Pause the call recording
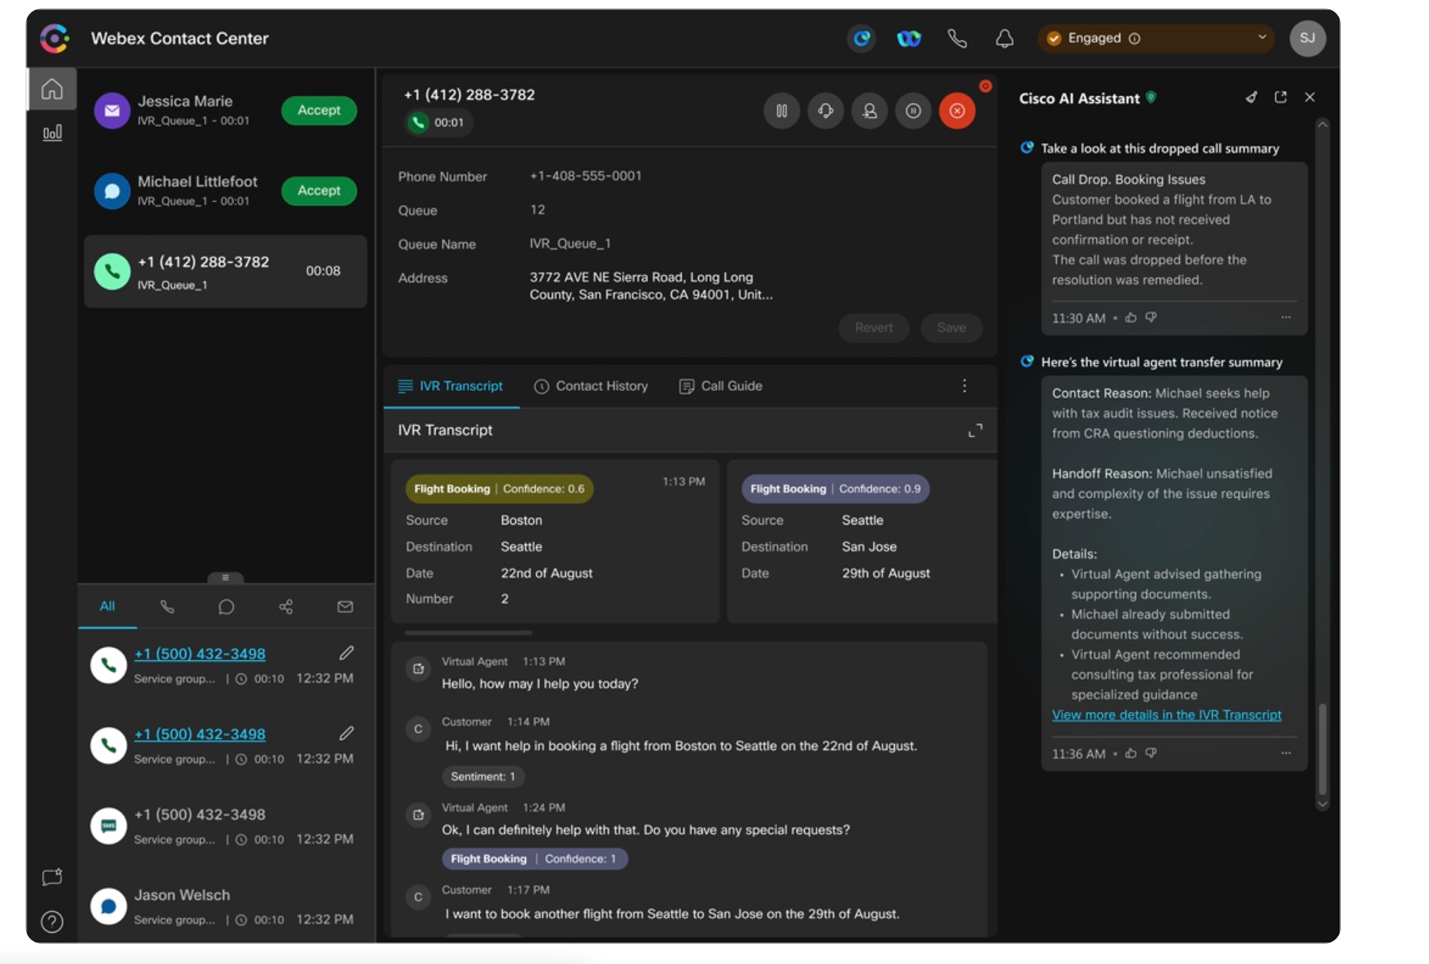The height and width of the screenshot is (964, 1429). click(x=913, y=111)
